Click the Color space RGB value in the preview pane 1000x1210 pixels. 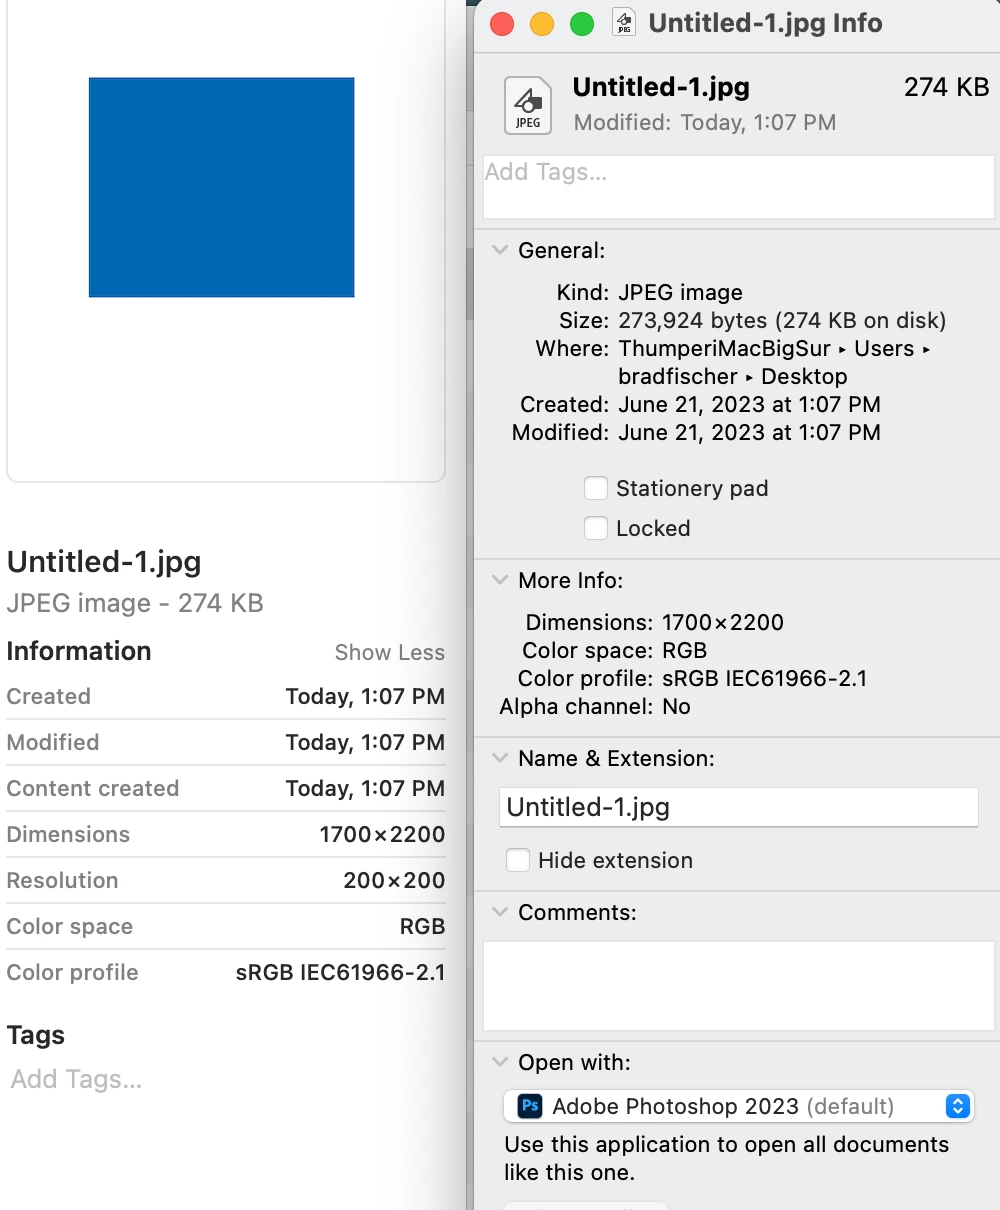[422, 926]
